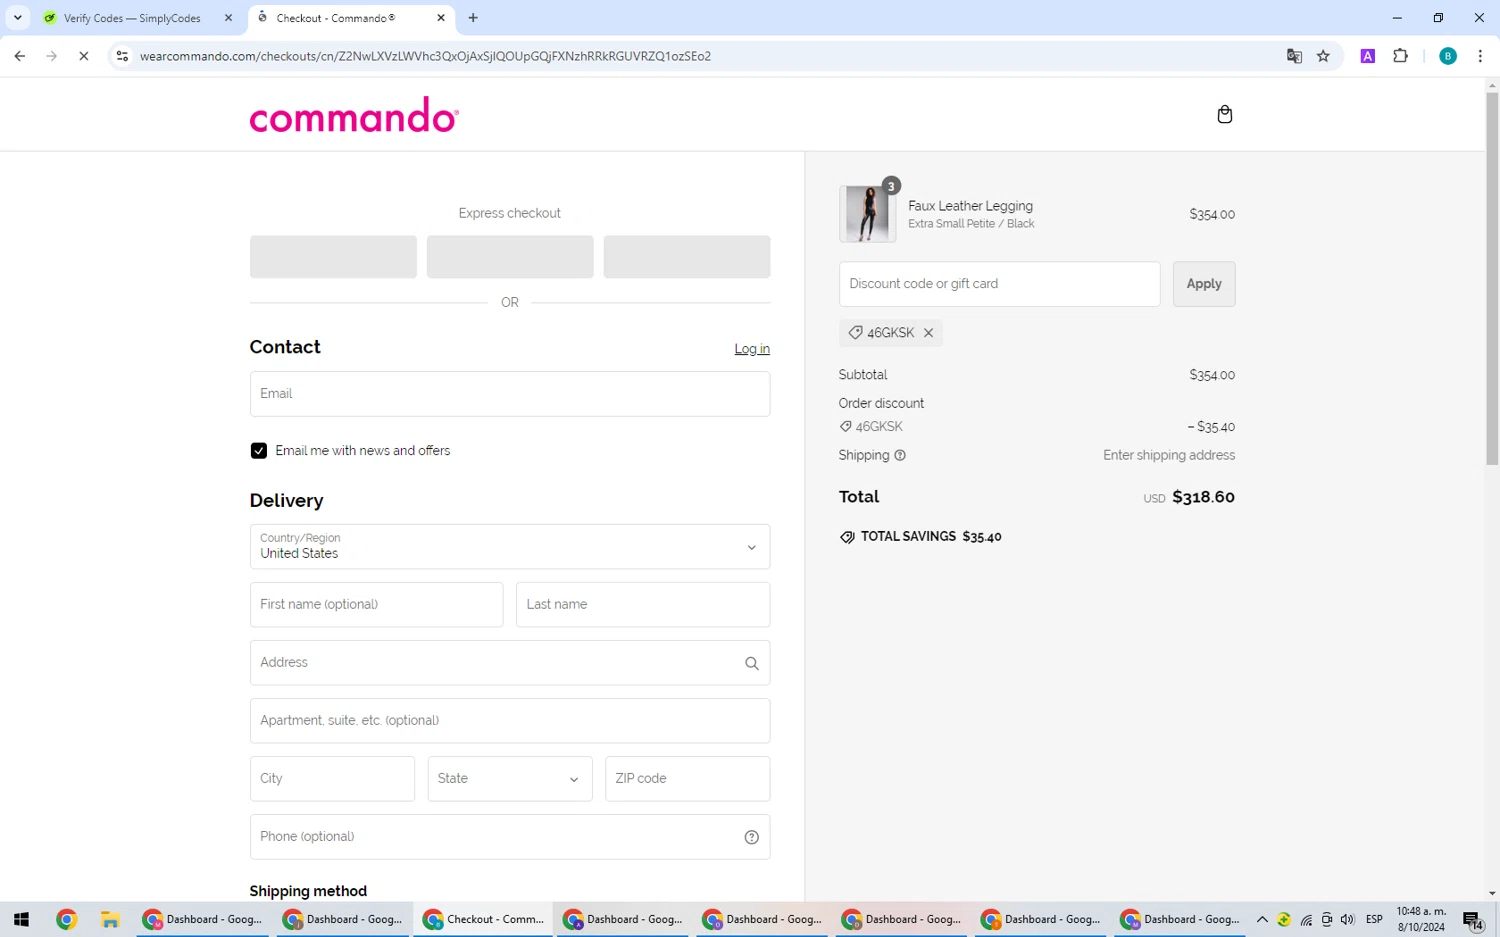Open the Chrome three-dot menu
Screen dimensions: 1500x937
pos(1480,56)
